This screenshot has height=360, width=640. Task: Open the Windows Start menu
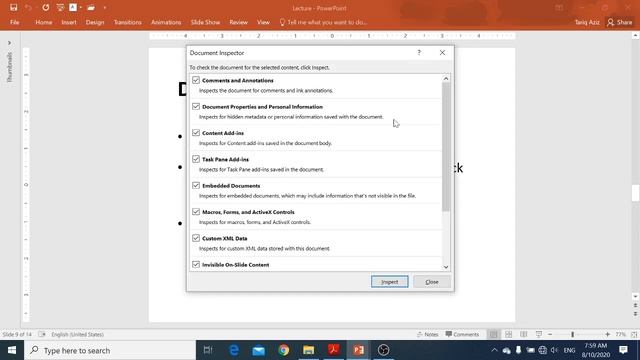12,350
